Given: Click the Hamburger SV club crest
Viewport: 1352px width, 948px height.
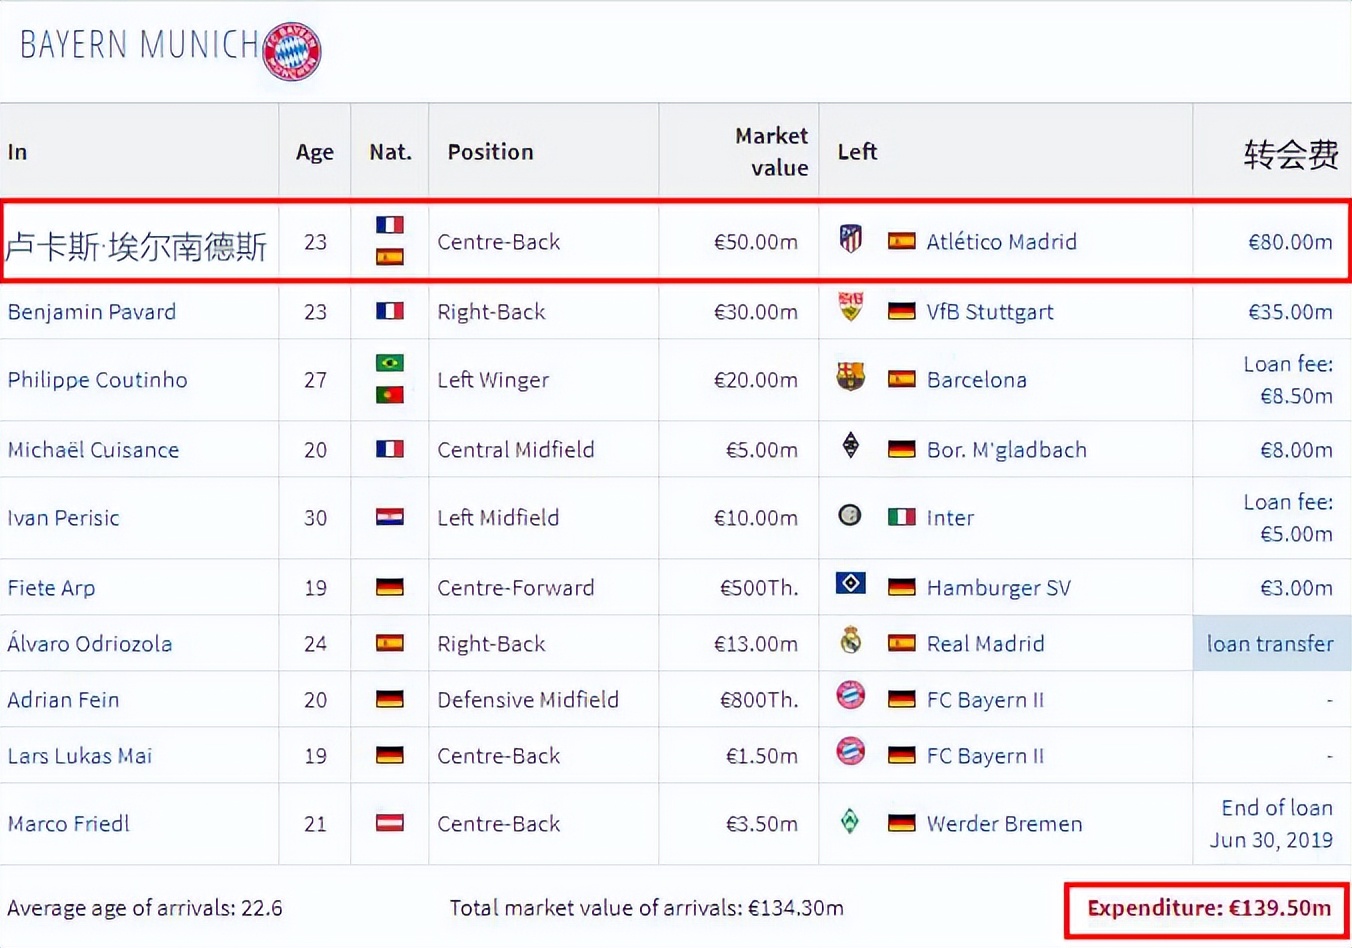Looking at the screenshot, I should click(850, 583).
